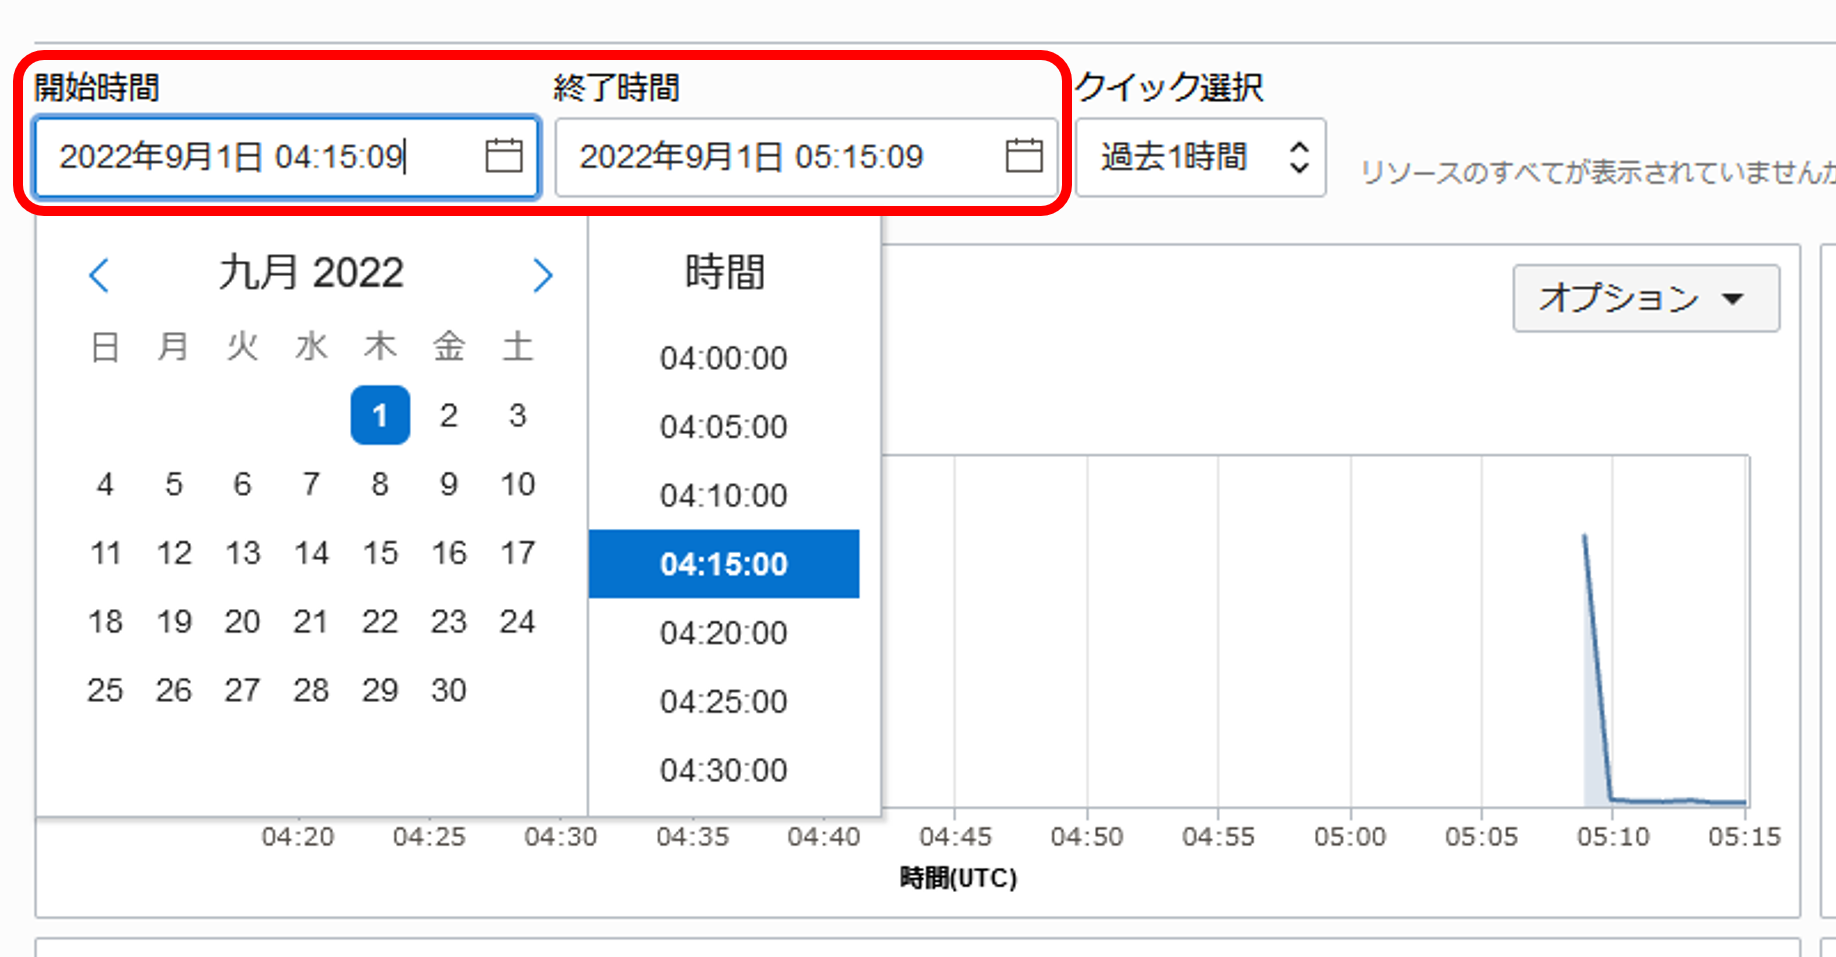Screen dimensions: 1836x957
Task: Click the previous month chevron in the calendar
Action: point(99,274)
